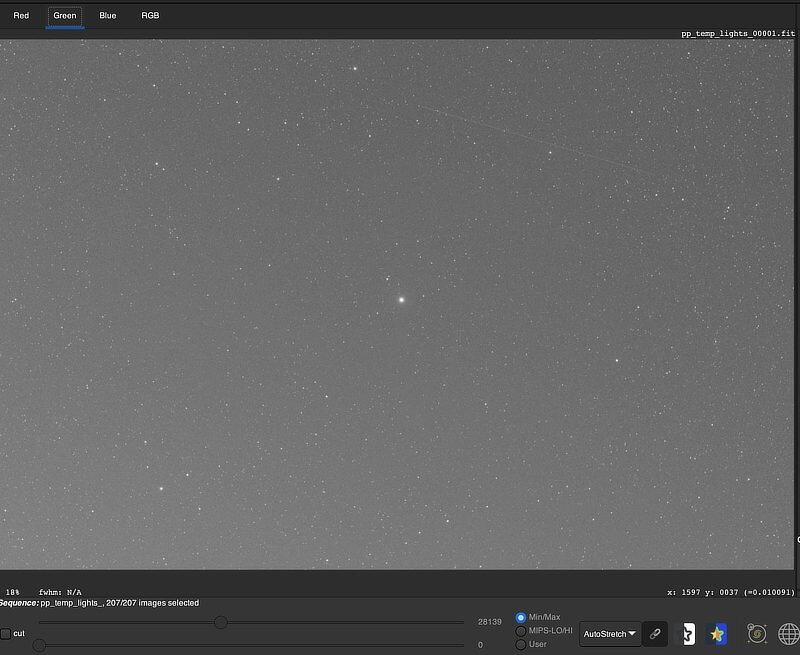Toggle the negative view icon
800x655 pixels.
[688, 634]
